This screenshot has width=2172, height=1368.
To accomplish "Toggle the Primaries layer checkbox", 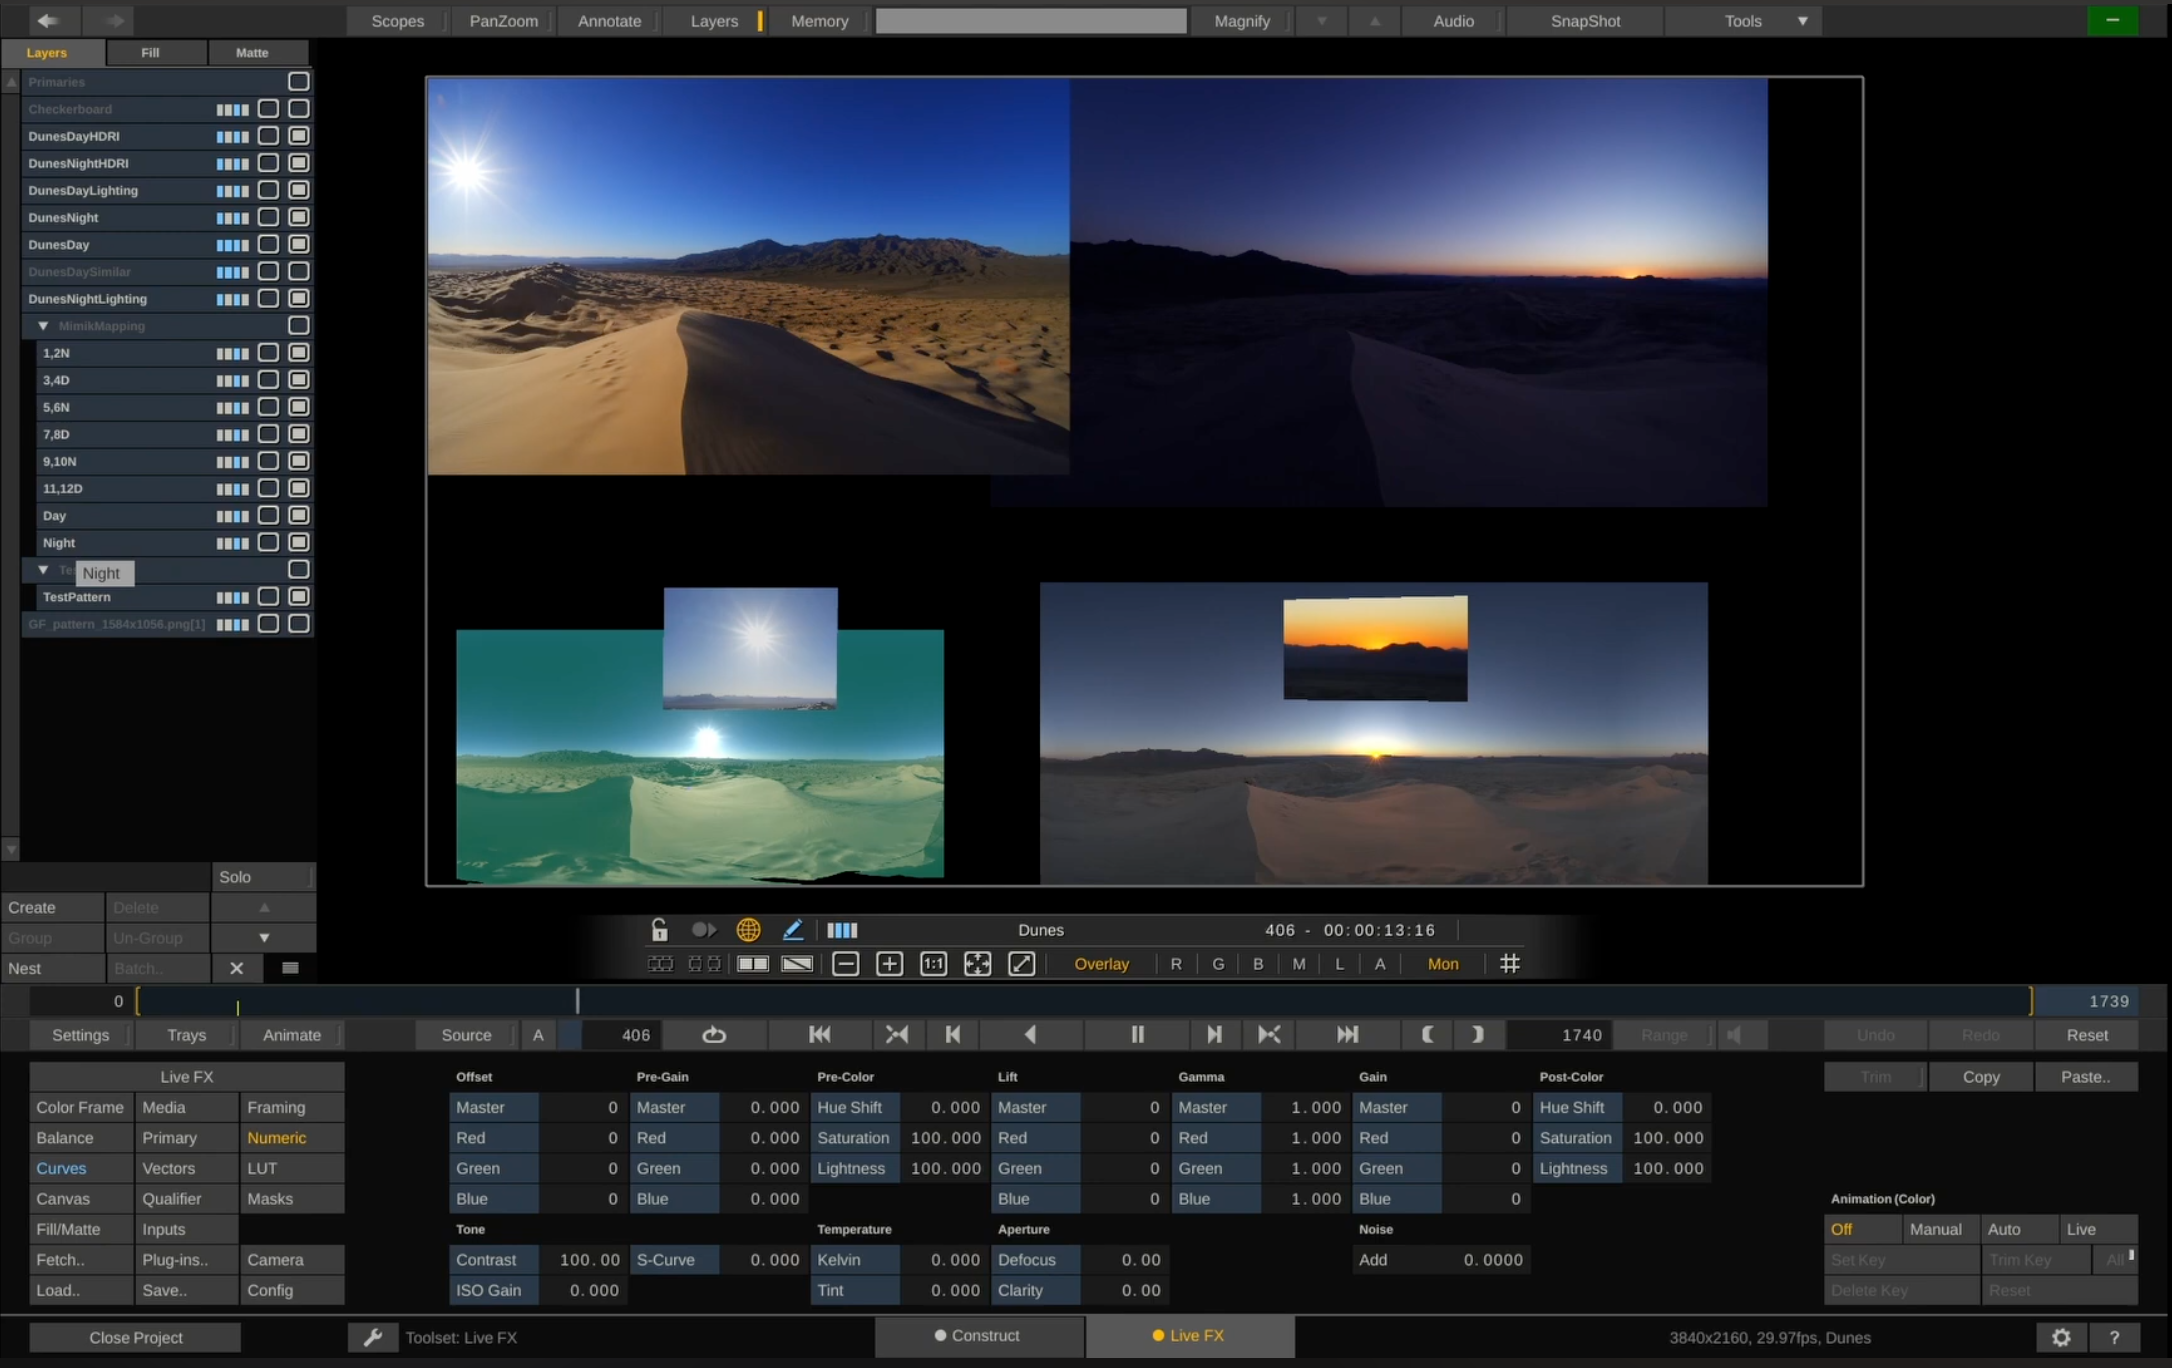I will [x=298, y=81].
